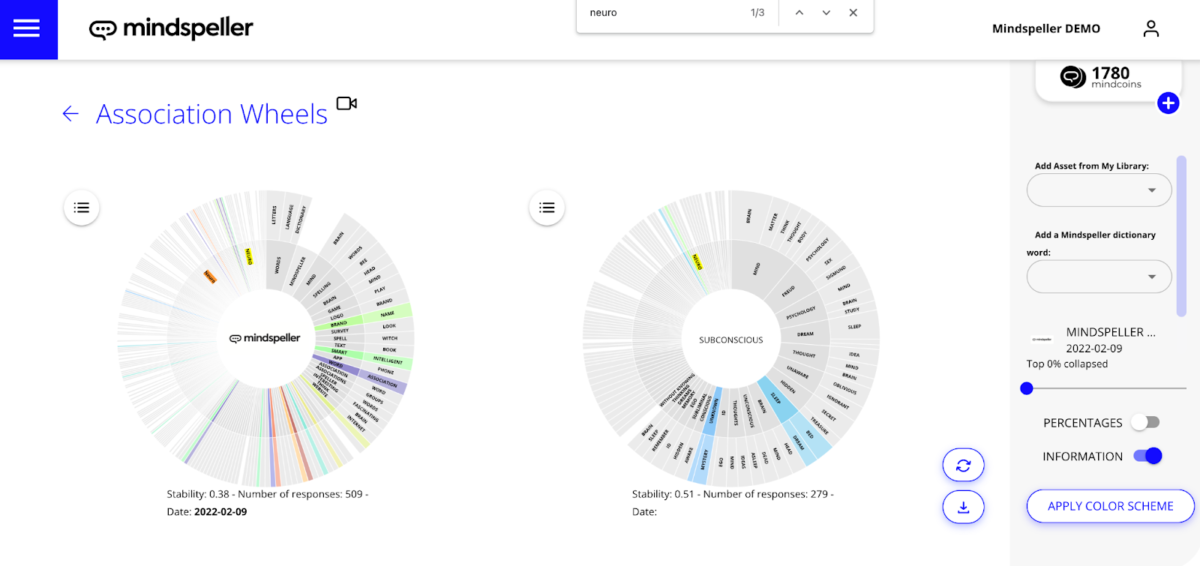
Task: Click the top collapsed percentage slider handle
Action: (1026, 388)
